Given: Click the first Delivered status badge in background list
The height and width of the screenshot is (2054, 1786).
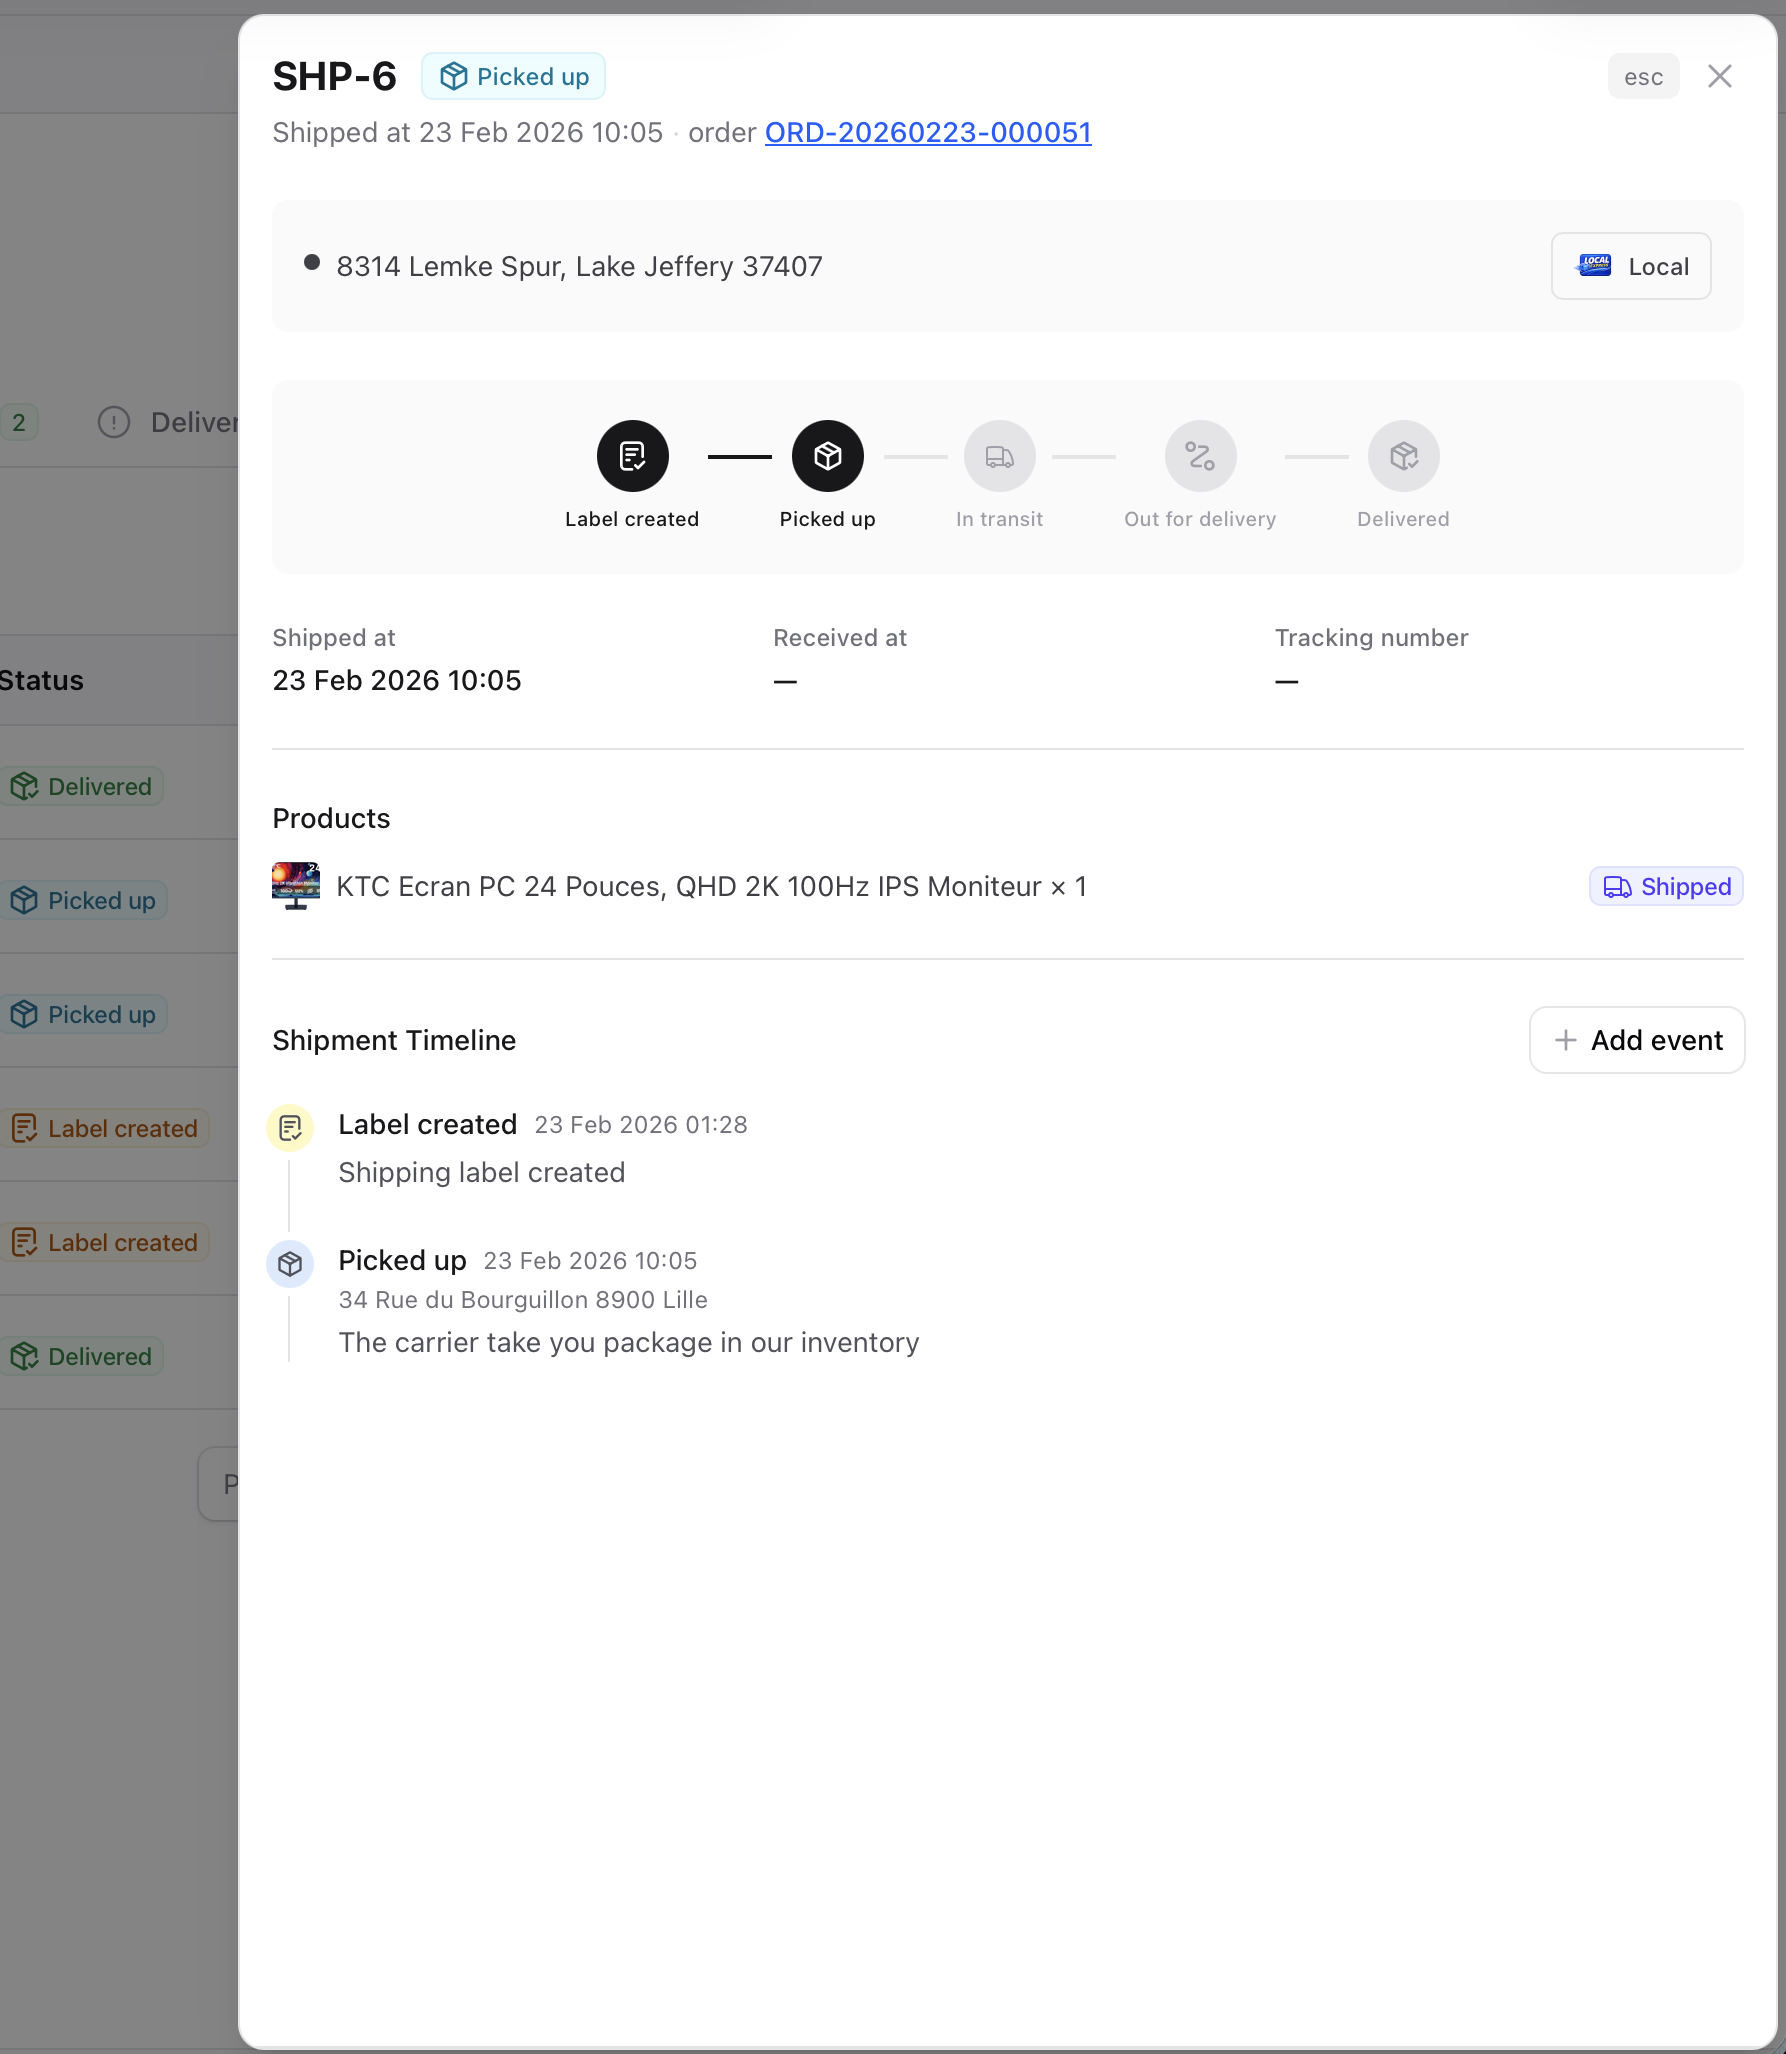Looking at the screenshot, I should tap(82, 786).
